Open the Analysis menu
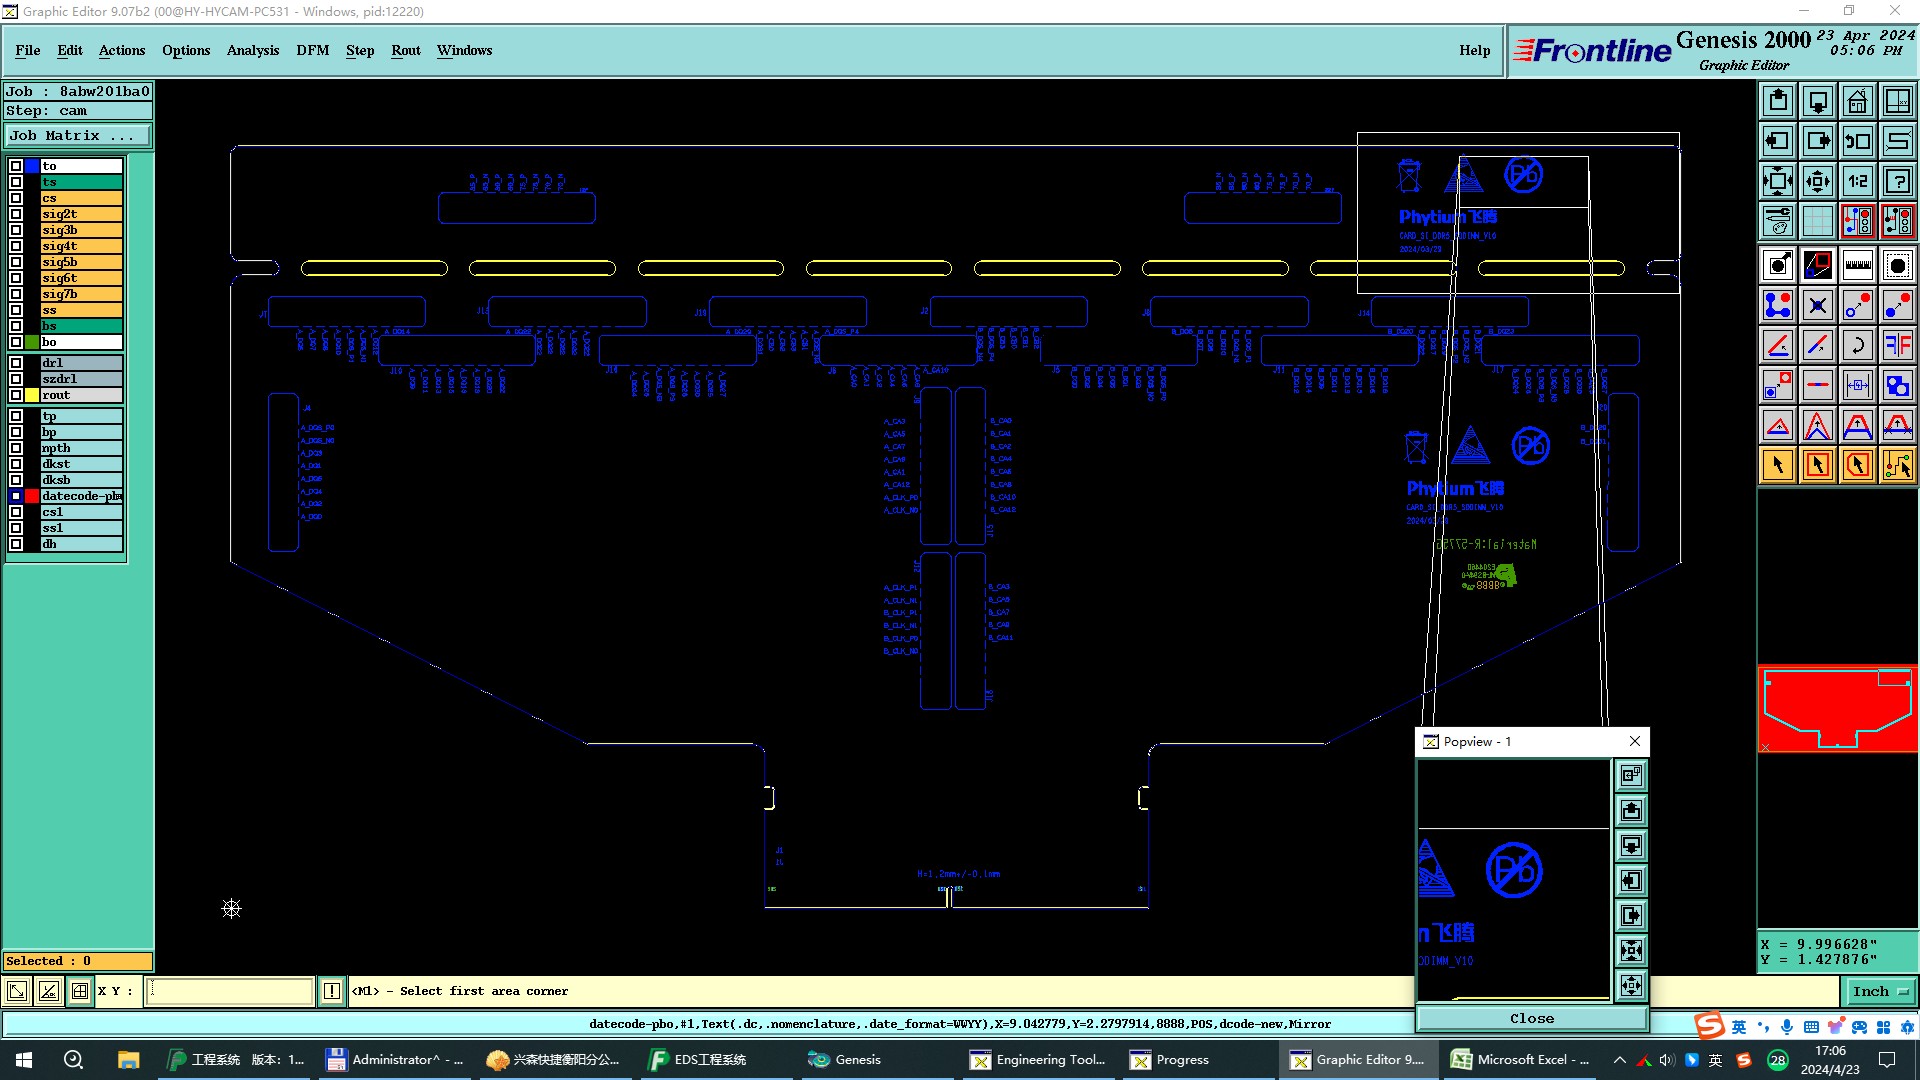 coord(252,50)
